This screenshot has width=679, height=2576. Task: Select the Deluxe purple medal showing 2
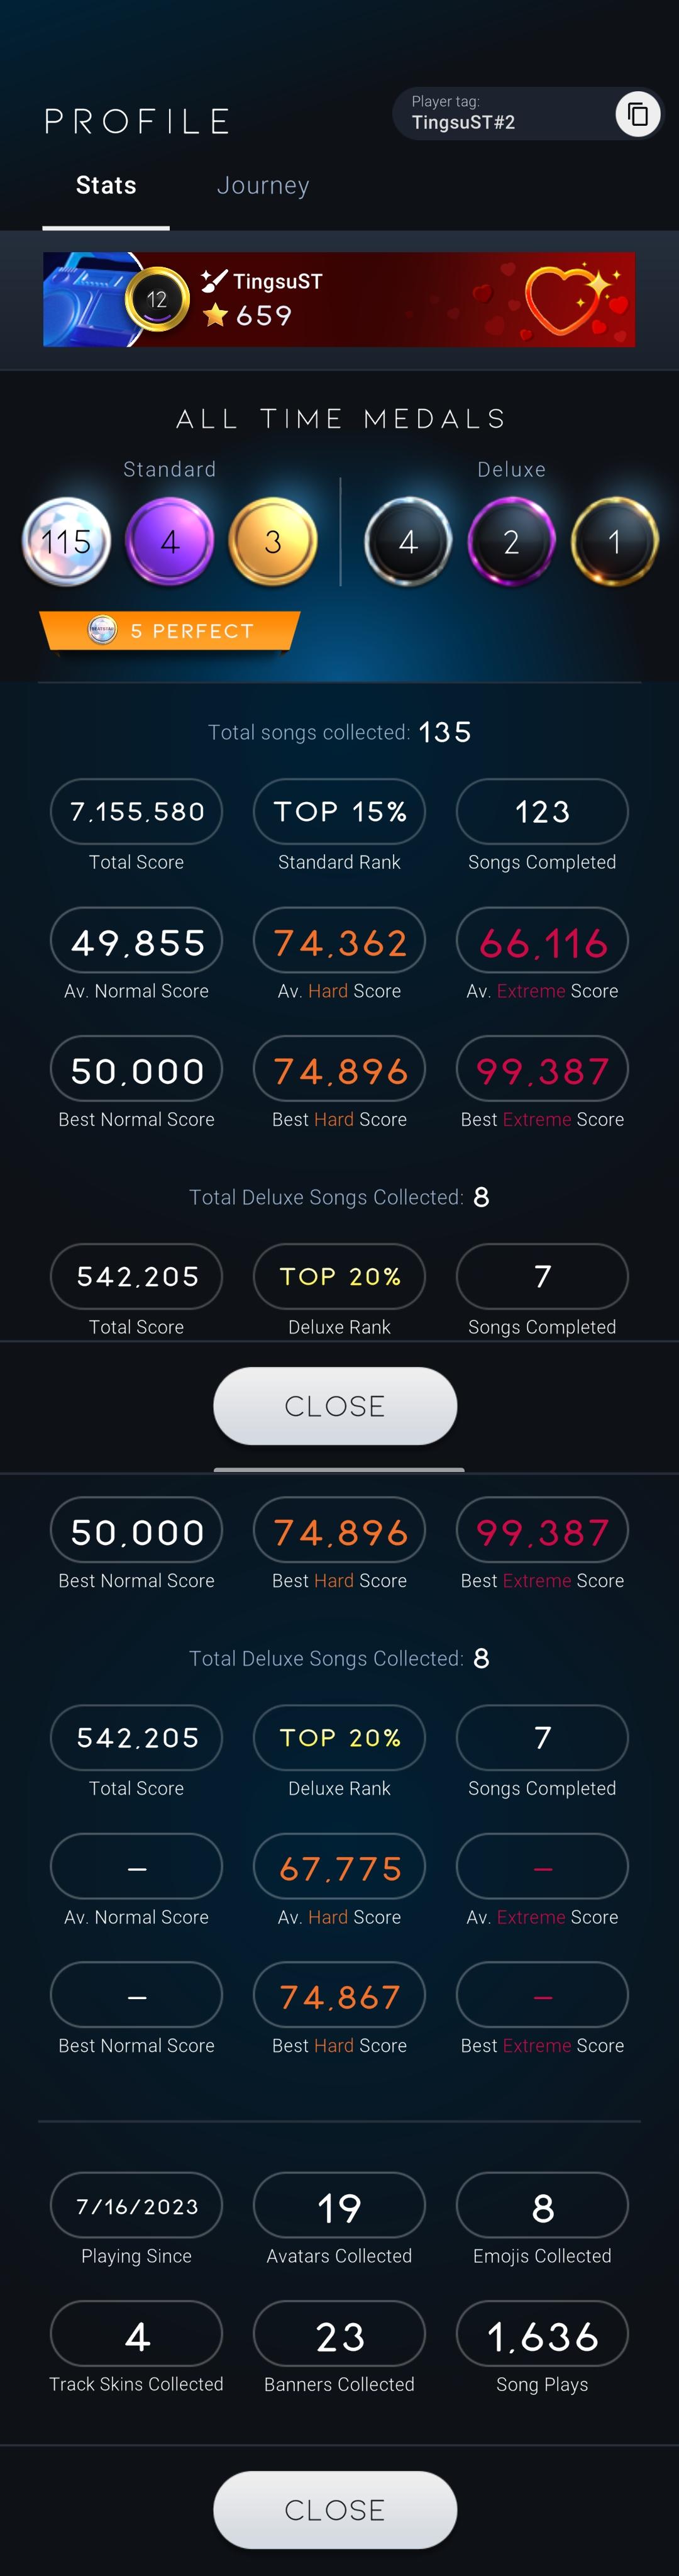pyautogui.click(x=511, y=541)
